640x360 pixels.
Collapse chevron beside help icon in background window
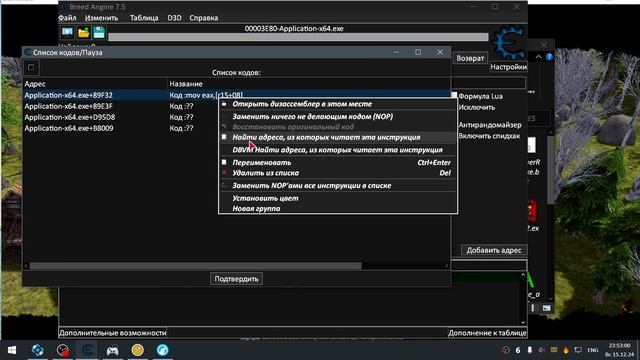tap(538, 57)
